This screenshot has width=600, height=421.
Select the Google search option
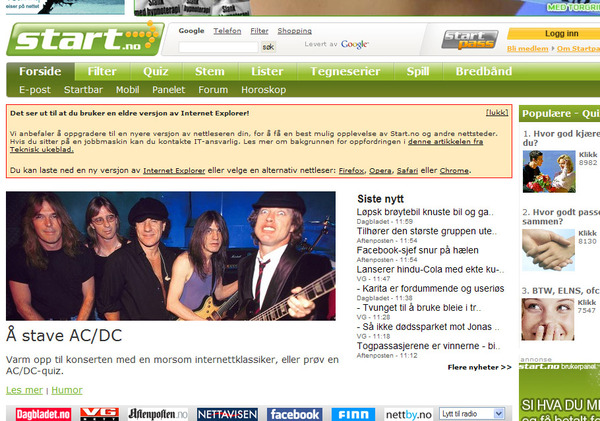[191, 31]
